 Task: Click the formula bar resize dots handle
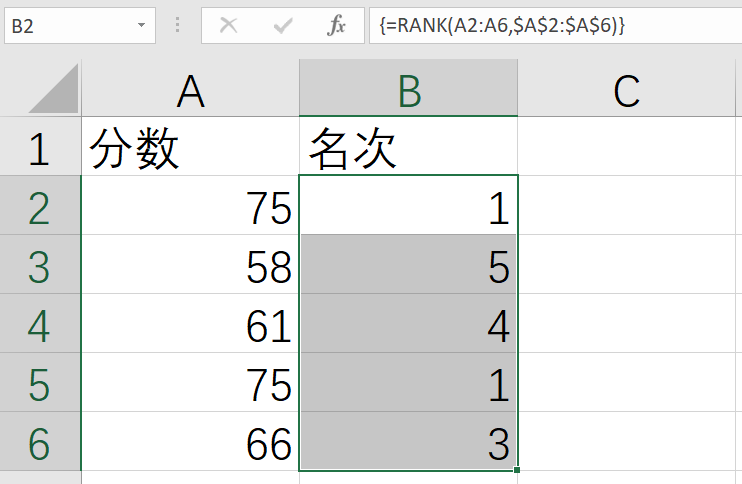pos(178,26)
